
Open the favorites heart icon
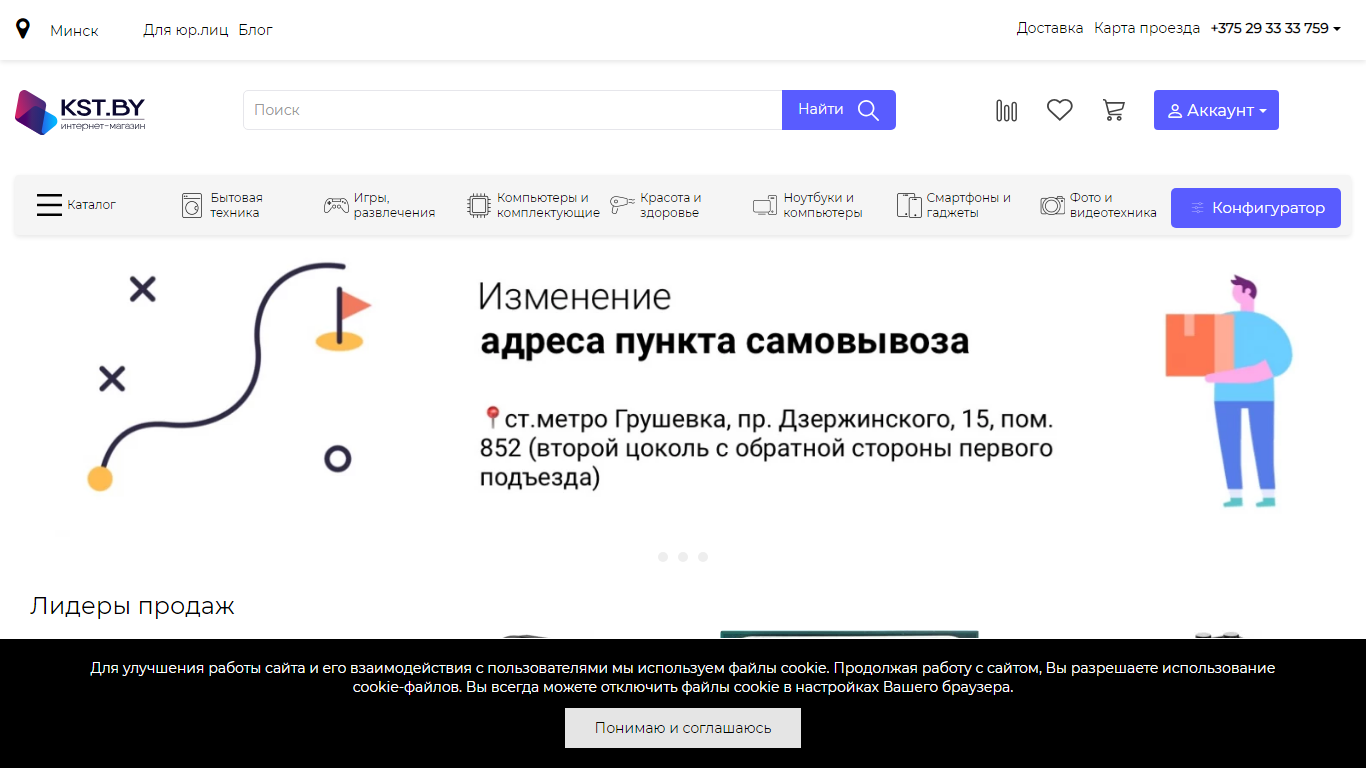click(x=1060, y=110)
